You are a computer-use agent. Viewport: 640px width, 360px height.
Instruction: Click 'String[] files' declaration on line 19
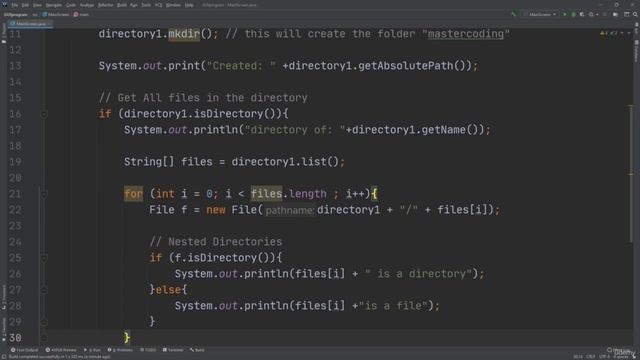pyautogui.click(x=168, y=162)
